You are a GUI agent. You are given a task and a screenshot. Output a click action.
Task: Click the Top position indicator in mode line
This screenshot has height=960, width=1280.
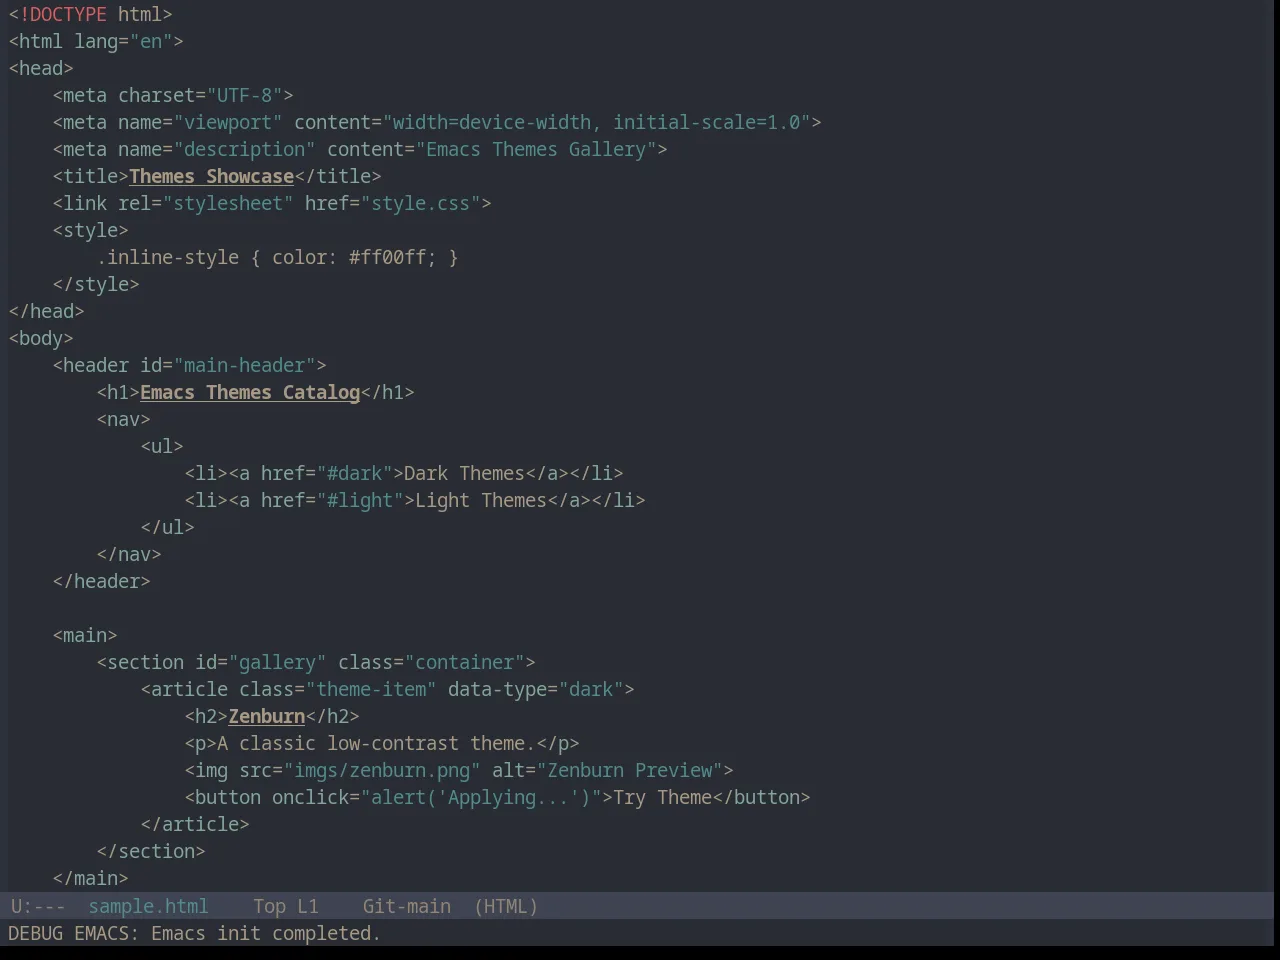(269, 906)
